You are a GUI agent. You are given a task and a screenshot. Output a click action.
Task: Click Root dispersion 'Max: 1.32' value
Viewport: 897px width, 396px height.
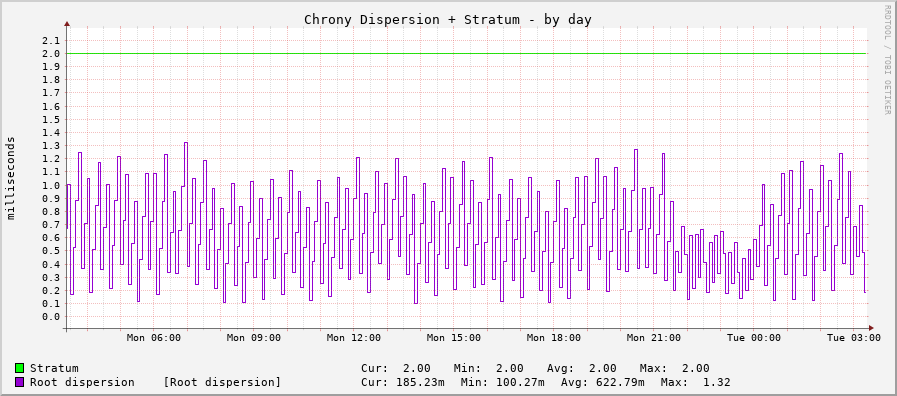(696, 382)
